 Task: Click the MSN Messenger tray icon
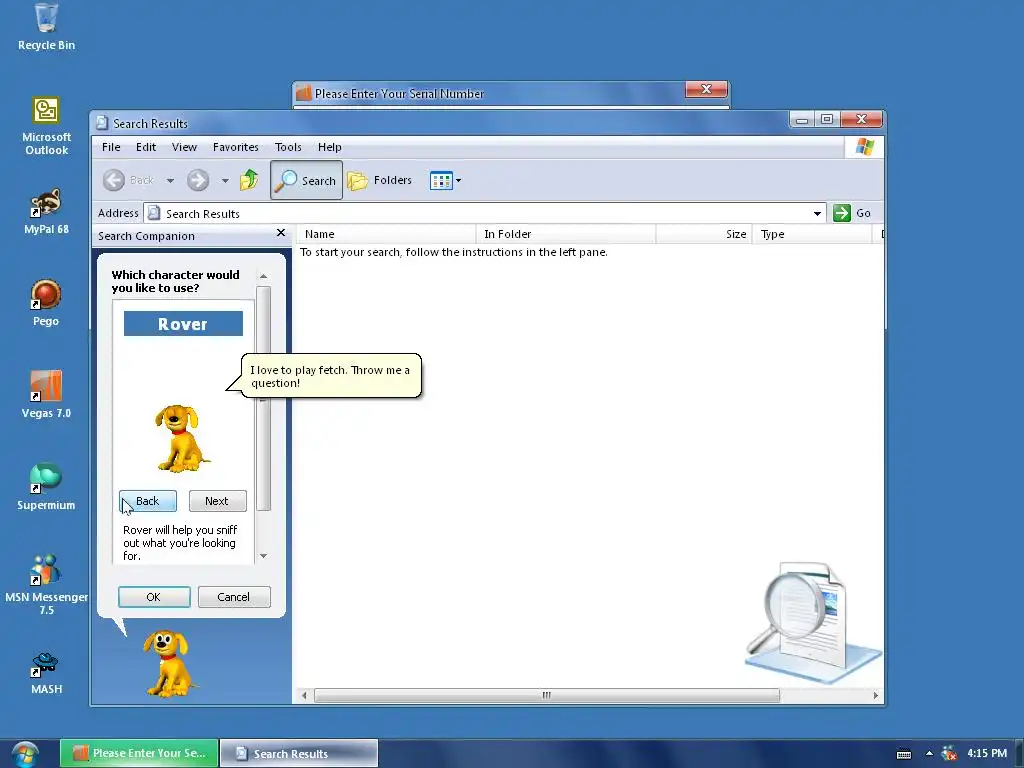[x=948, y=754]
